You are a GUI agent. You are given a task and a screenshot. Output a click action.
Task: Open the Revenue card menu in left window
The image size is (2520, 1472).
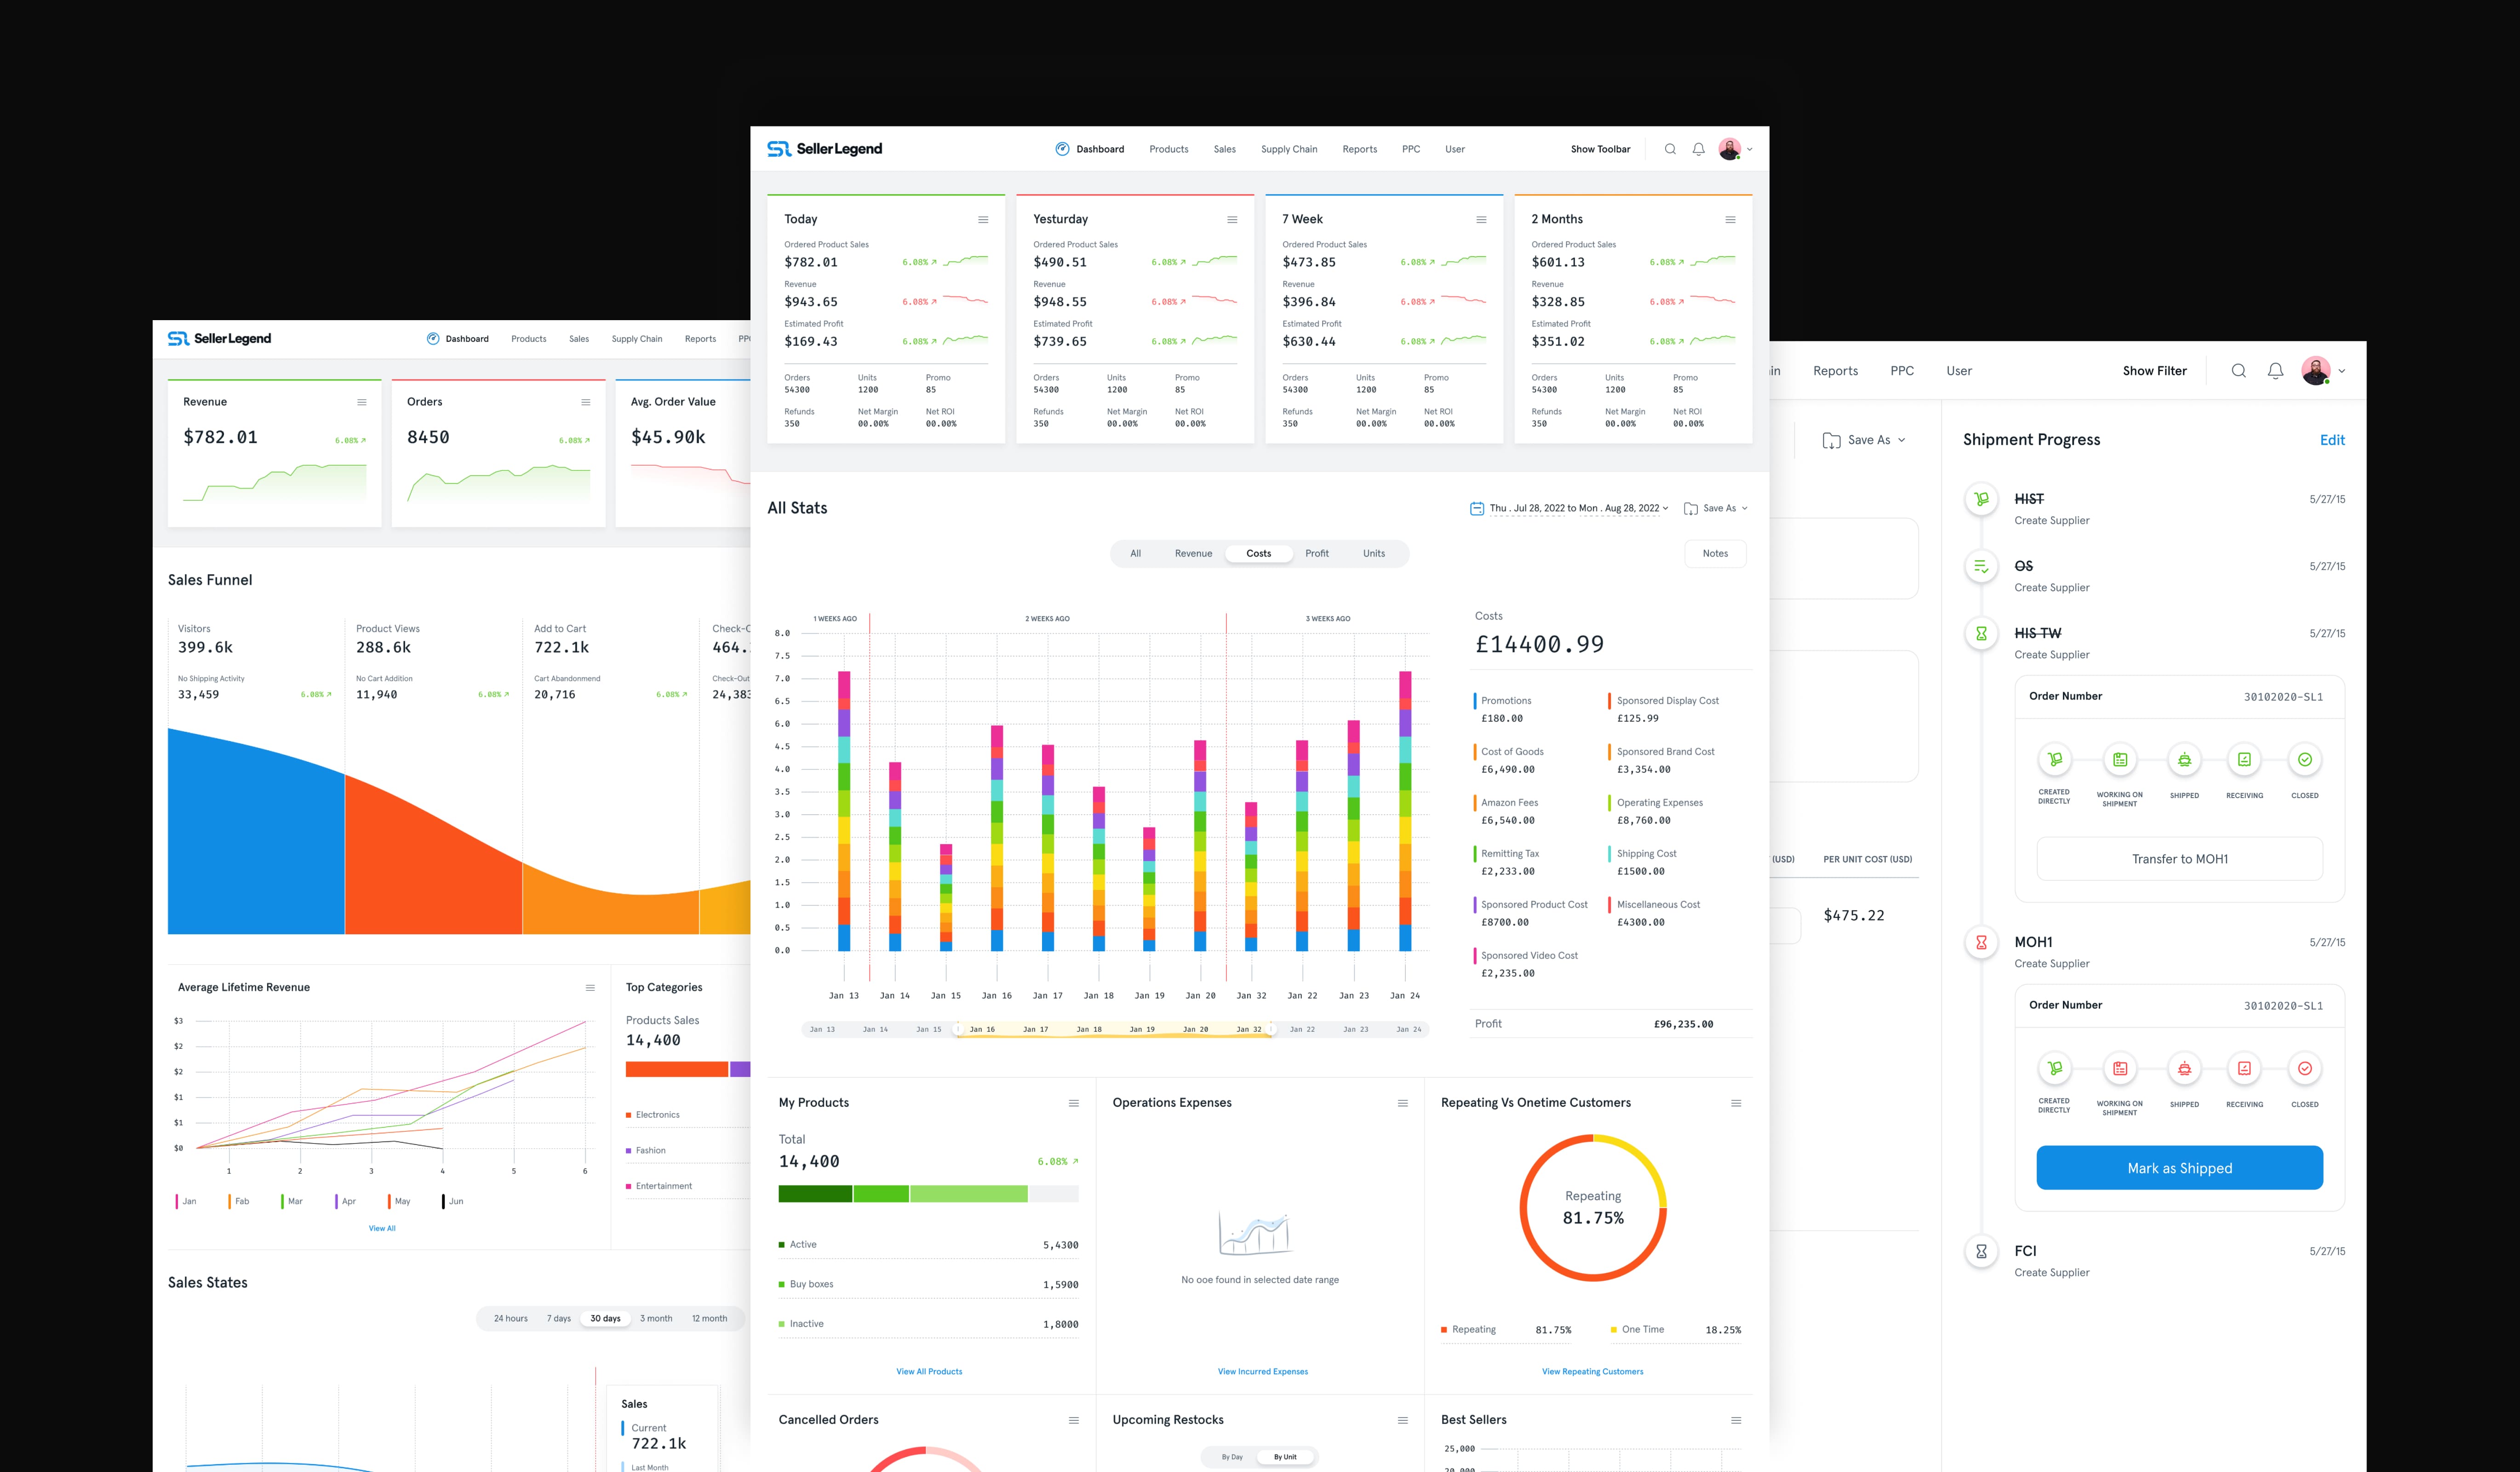362,402
